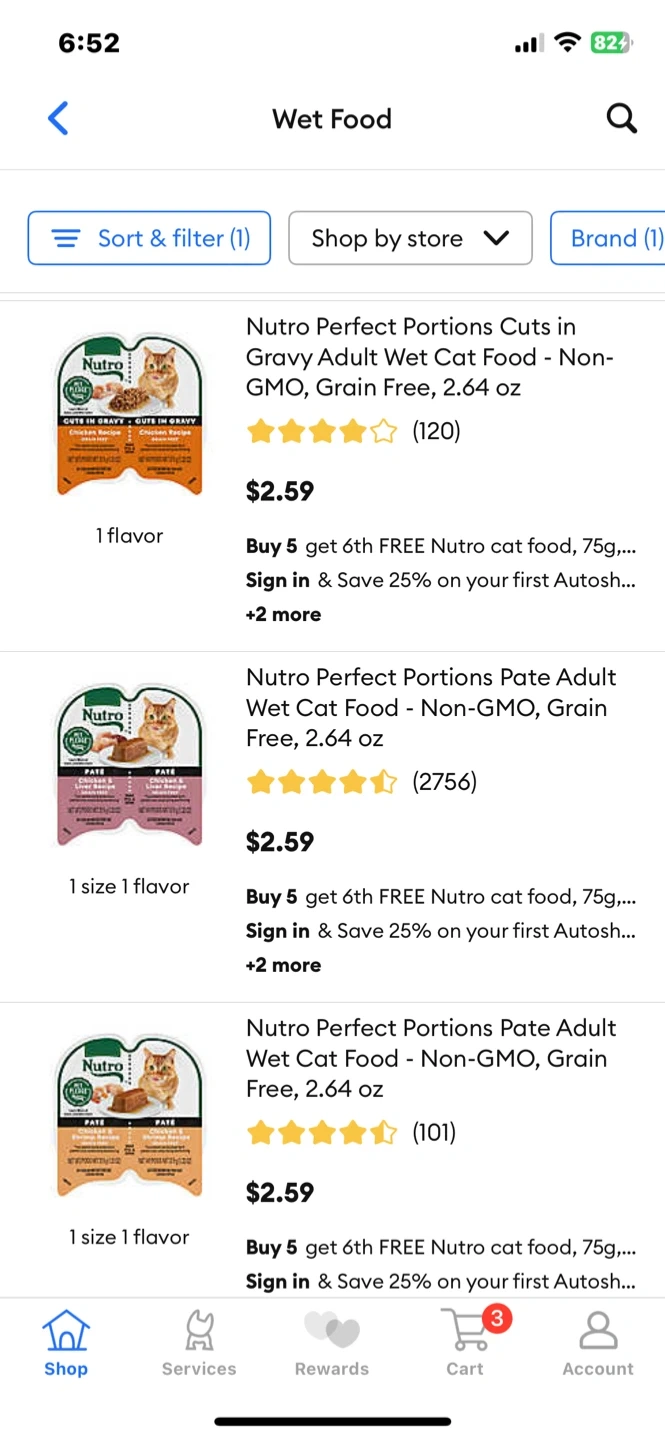Image resolution: width=665 pixels, height=1440 pixels.
Task: Expand +2 more offers on Pate (2756)
Action: tap(284, 965)
